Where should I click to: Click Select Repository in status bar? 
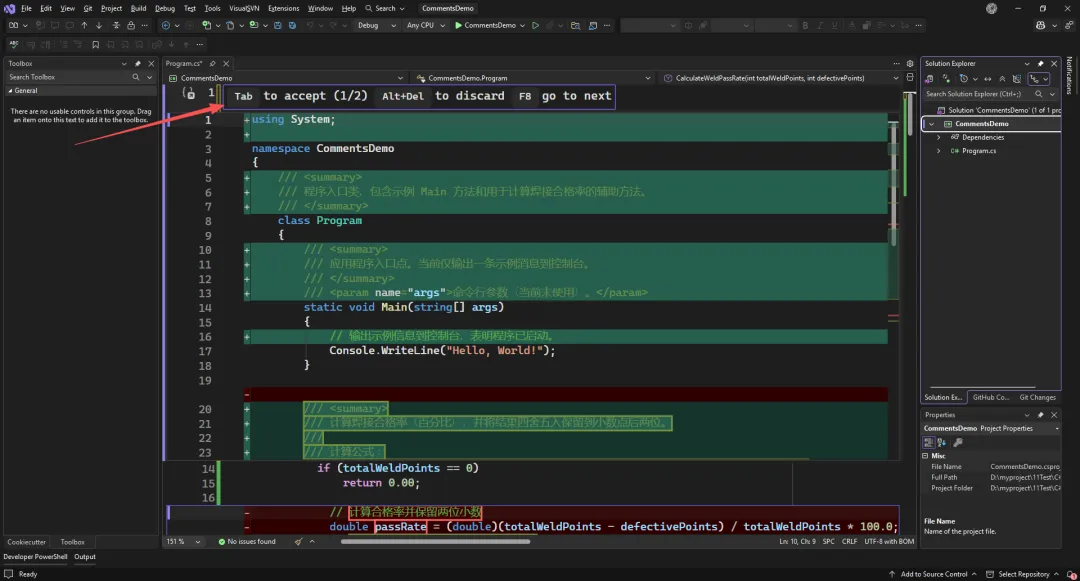(1023, 574)
